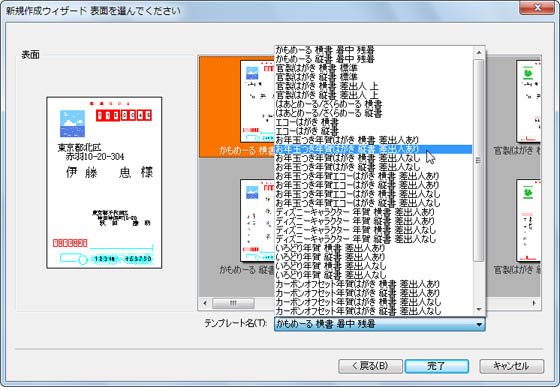Click dropdown list scroll up arrow

pos(479,53)
